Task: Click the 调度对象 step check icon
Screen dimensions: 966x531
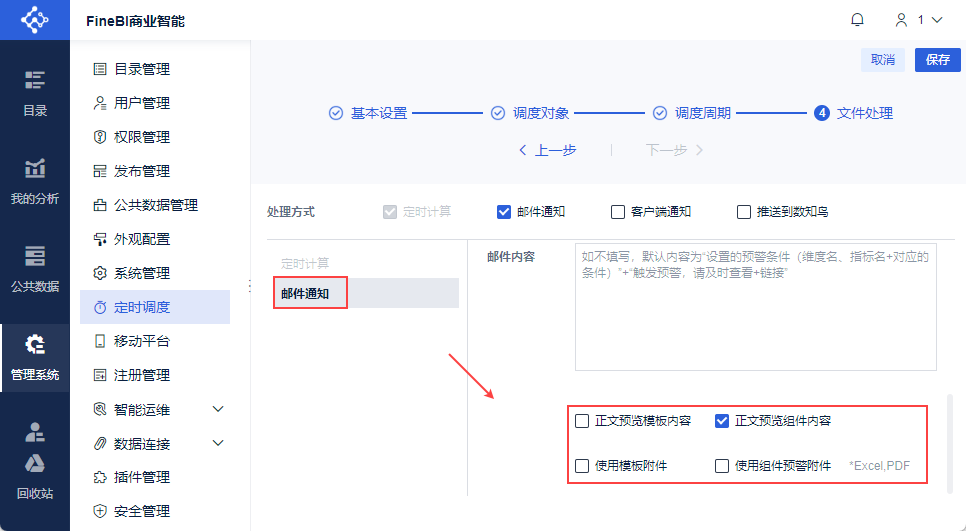Action: 498,113
